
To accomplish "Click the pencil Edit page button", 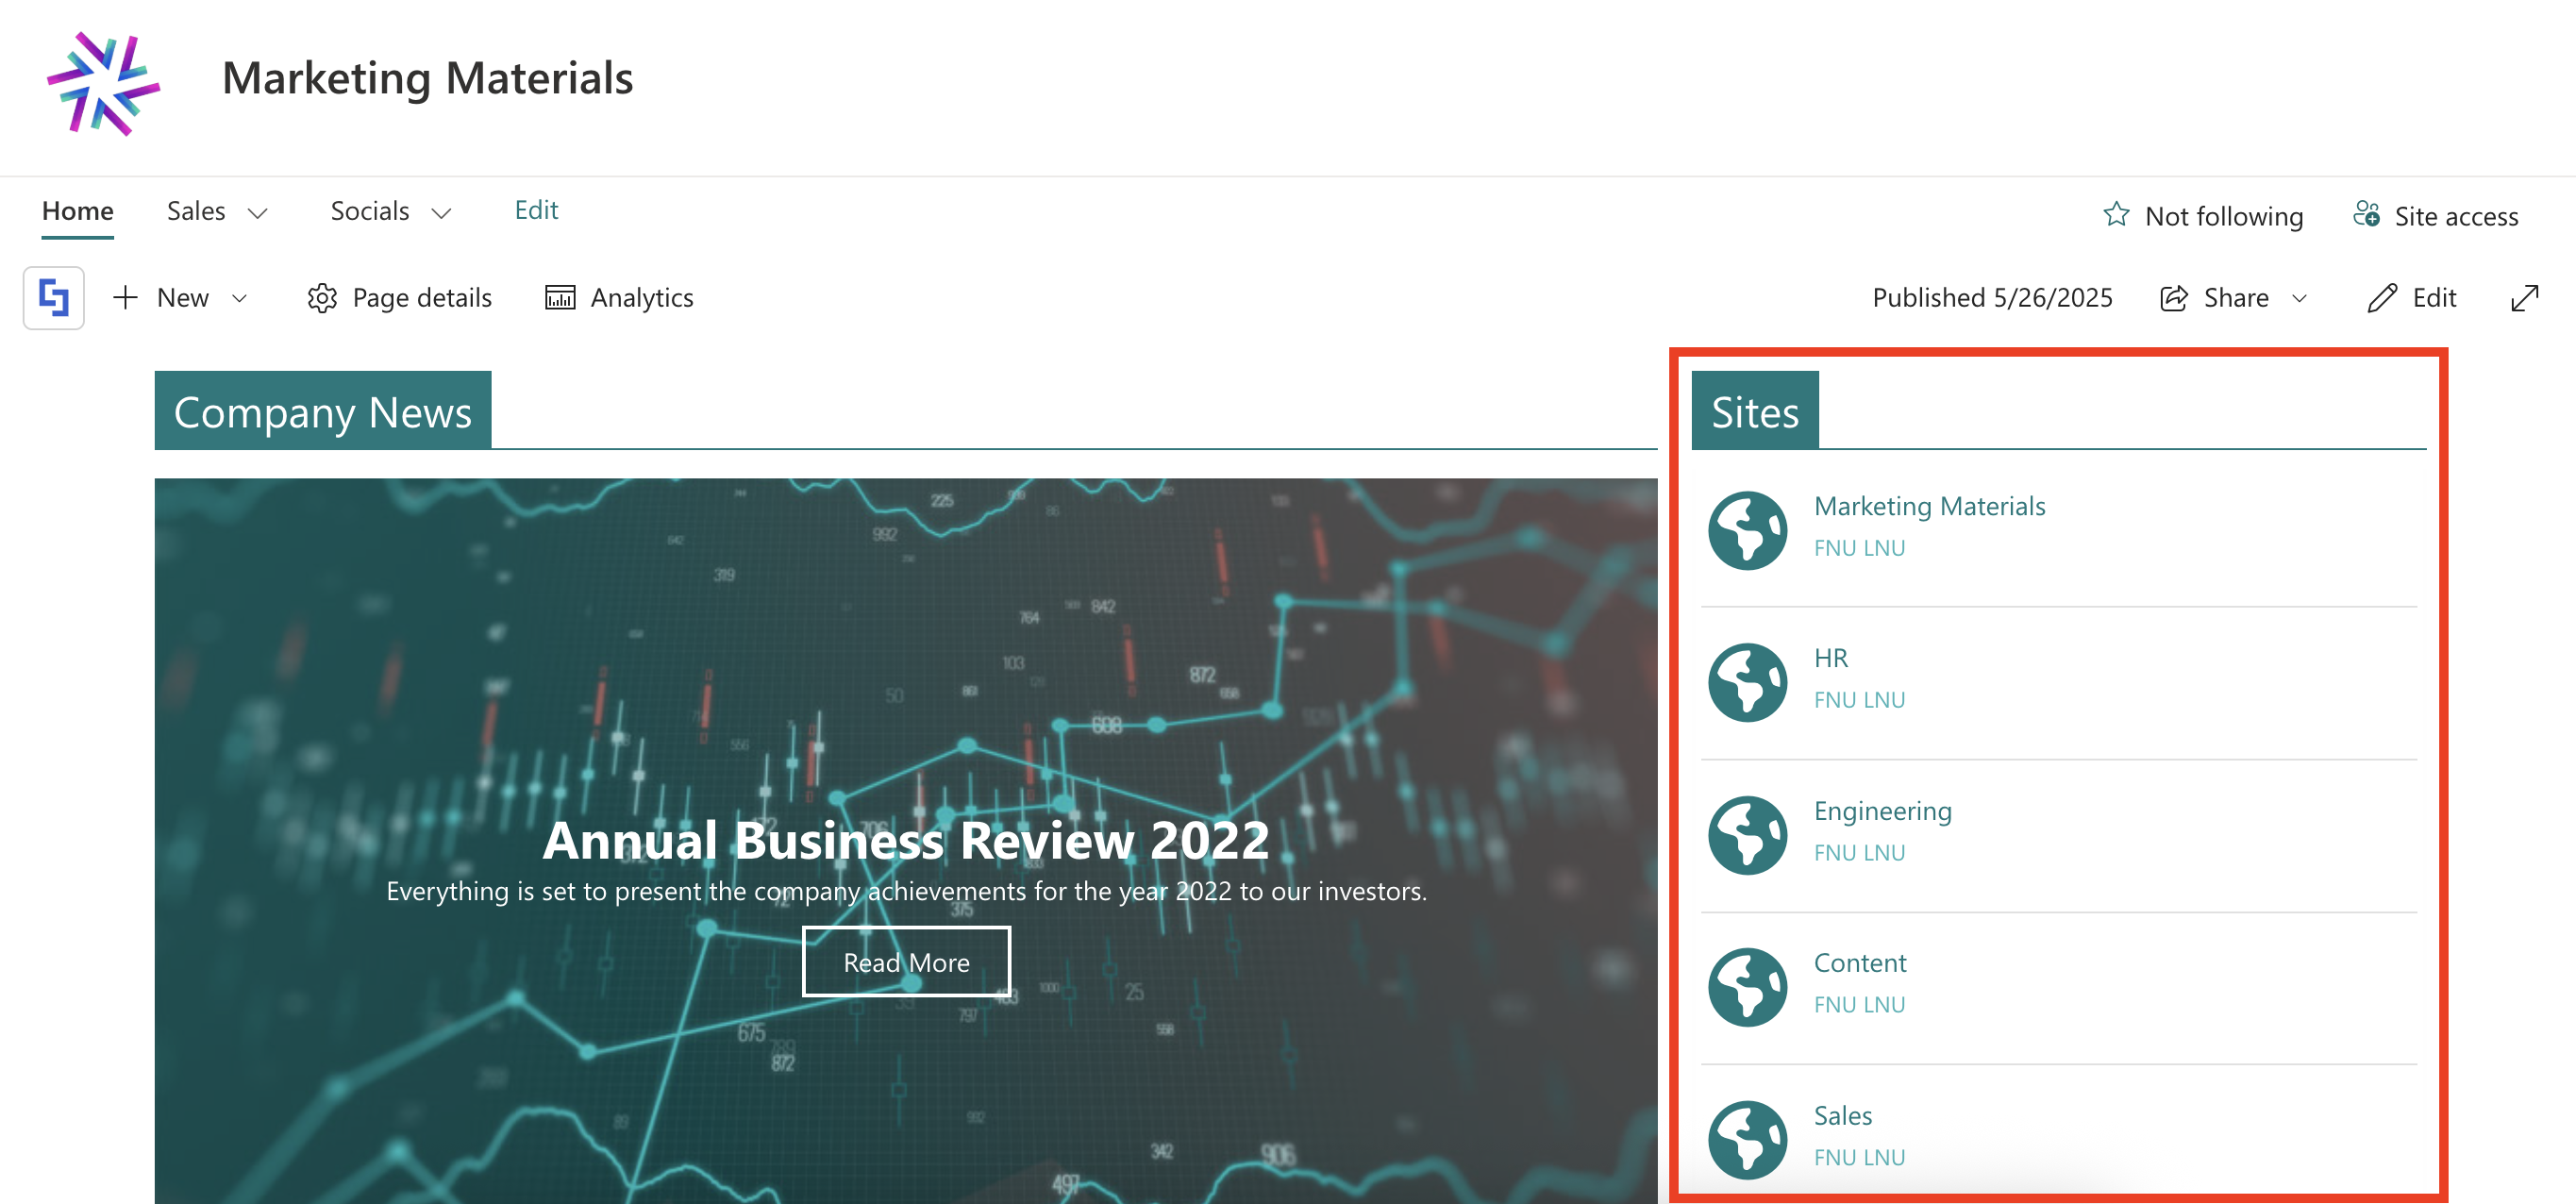I will 2382,298.
